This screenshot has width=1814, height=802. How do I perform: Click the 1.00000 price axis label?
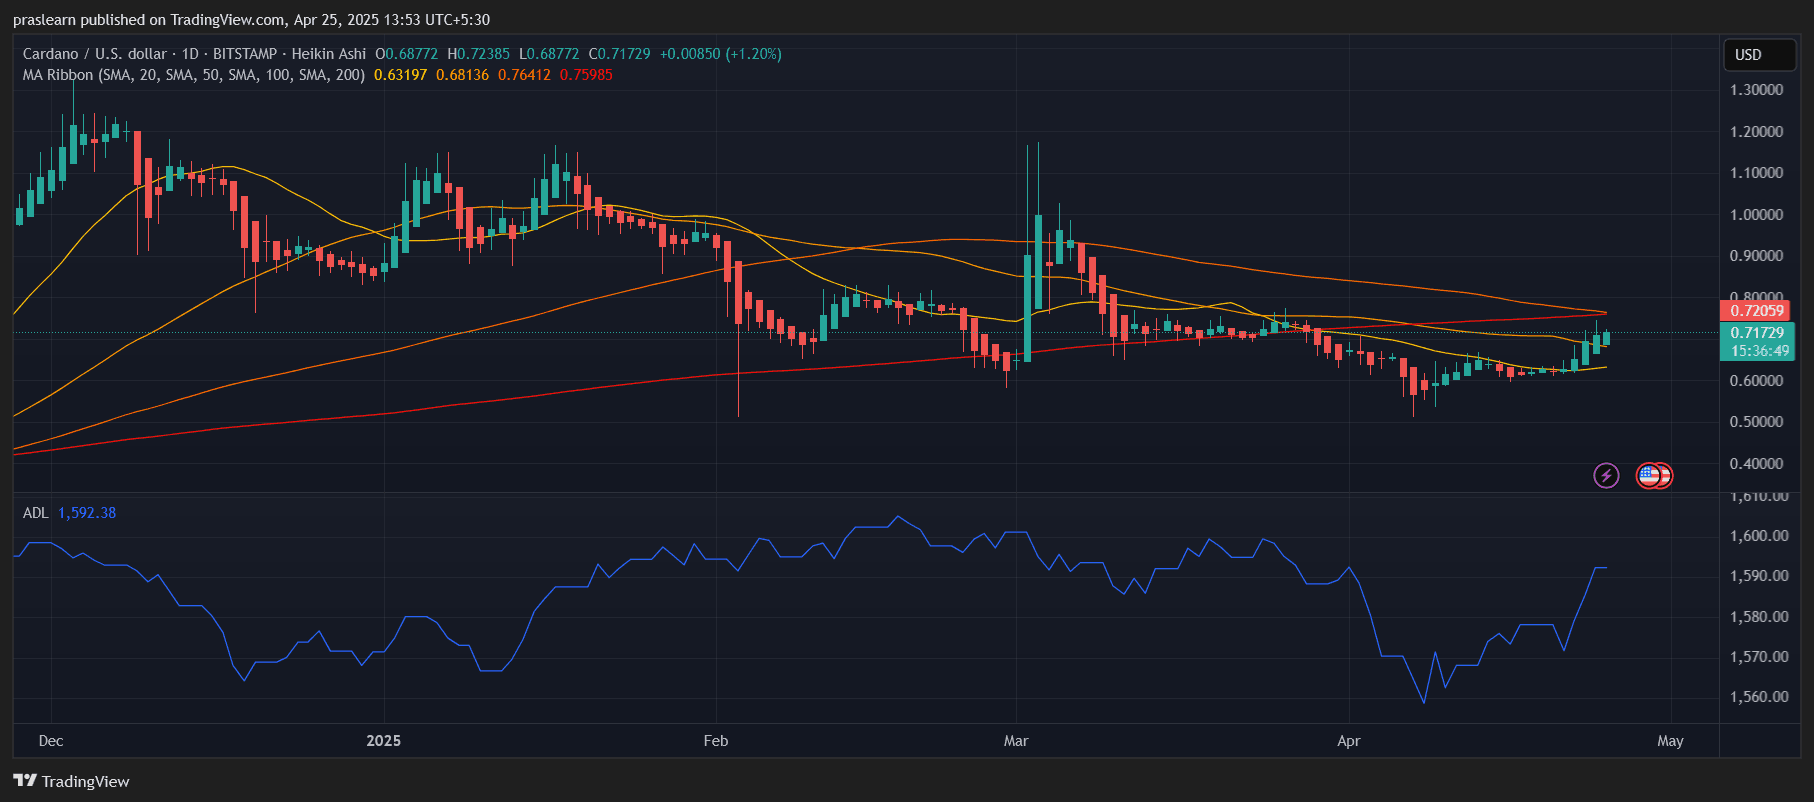pos(1757,215)
